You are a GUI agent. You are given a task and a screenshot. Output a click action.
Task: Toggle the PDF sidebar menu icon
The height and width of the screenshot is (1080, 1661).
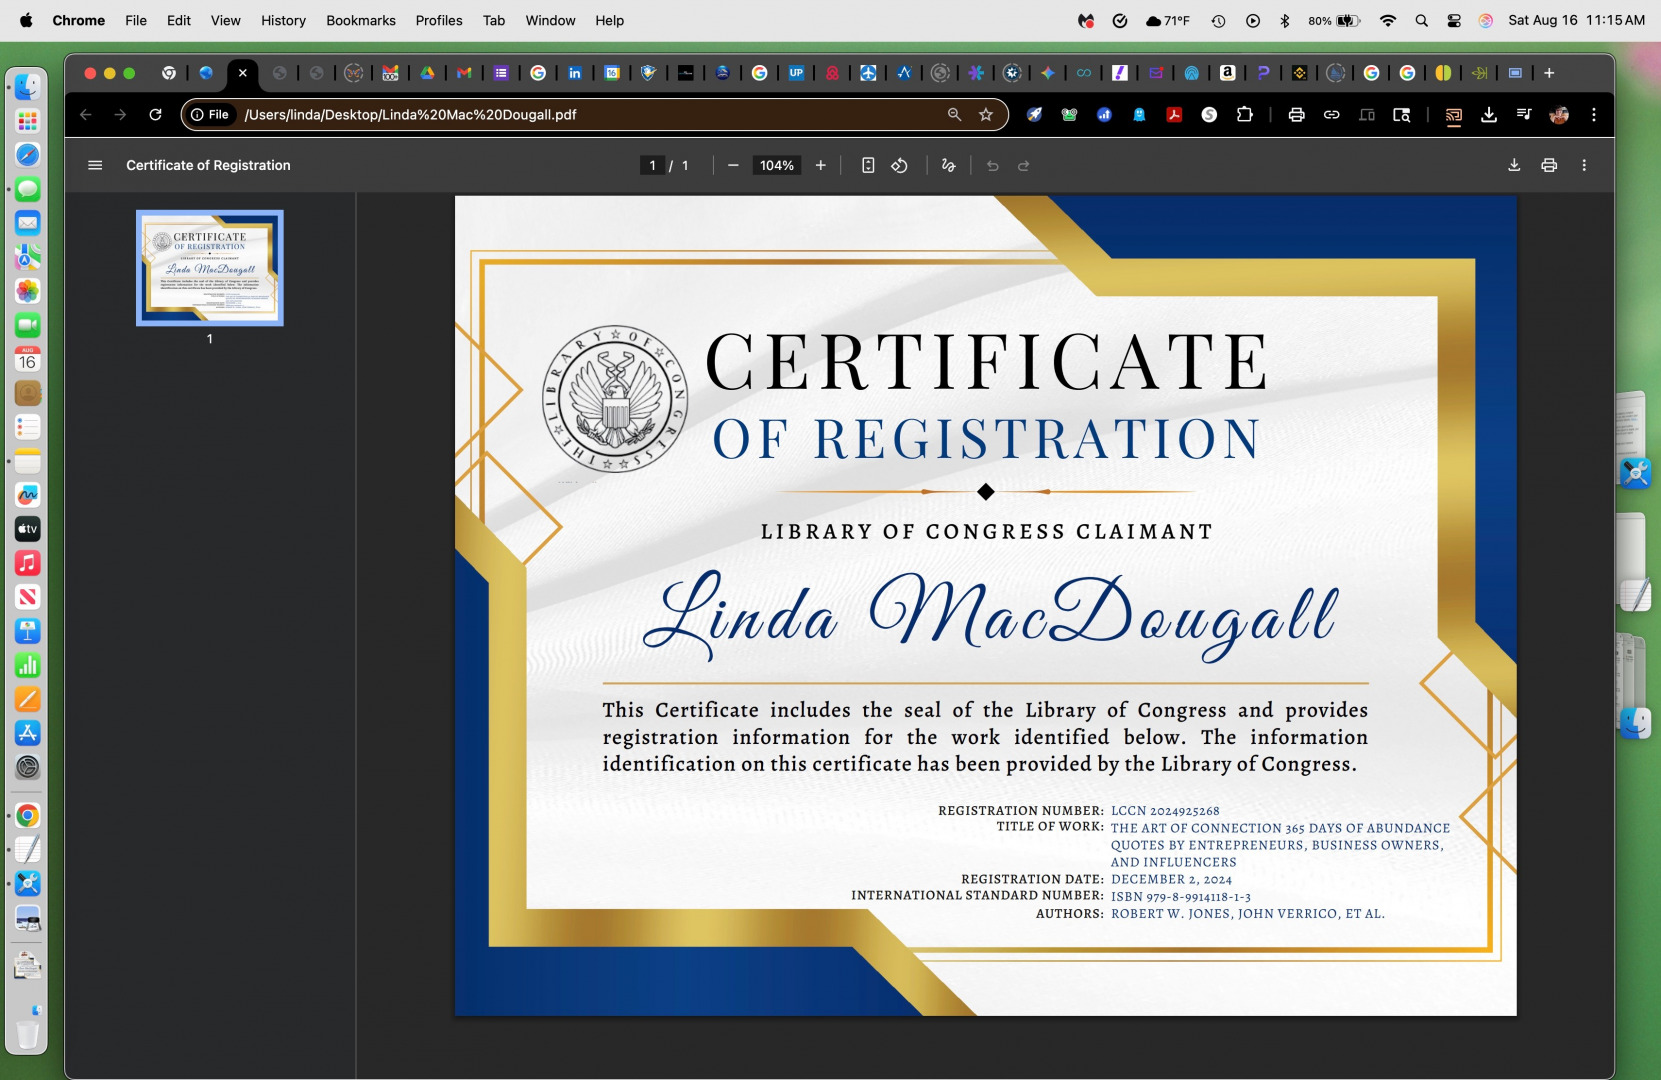click(x=95, y=165)
